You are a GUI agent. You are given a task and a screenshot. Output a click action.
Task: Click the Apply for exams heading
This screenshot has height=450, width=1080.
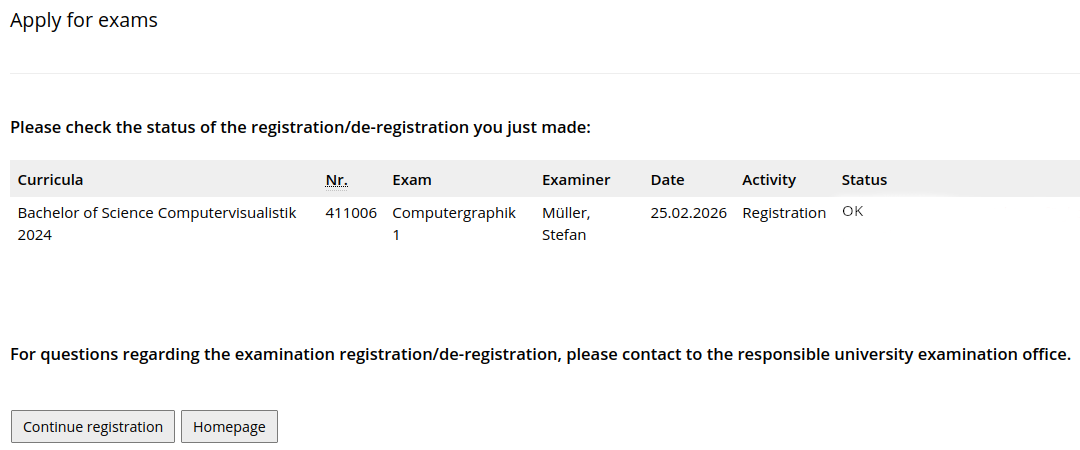84,20
